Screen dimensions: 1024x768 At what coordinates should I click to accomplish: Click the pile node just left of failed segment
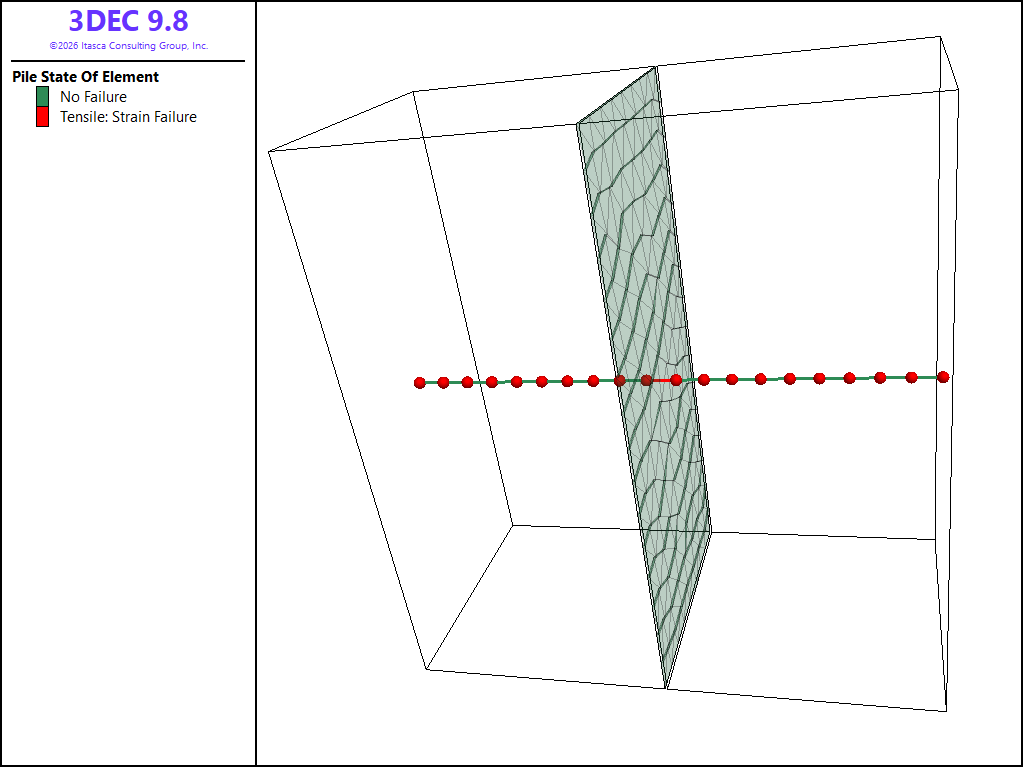tap(647, 380)
